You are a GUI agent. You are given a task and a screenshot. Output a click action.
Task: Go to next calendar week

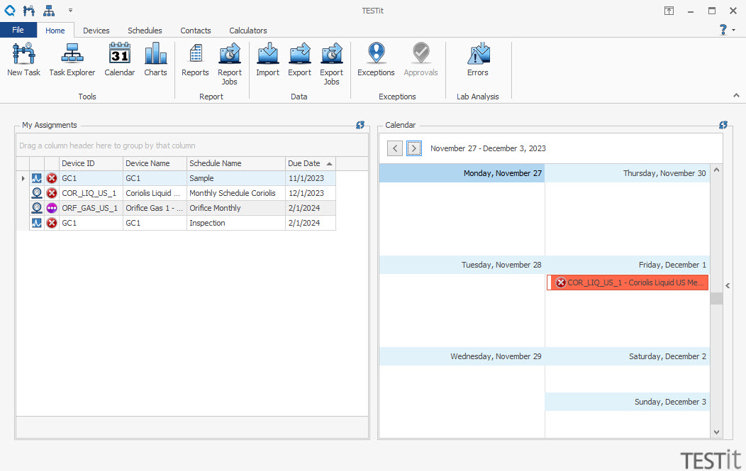coord(414,148)
